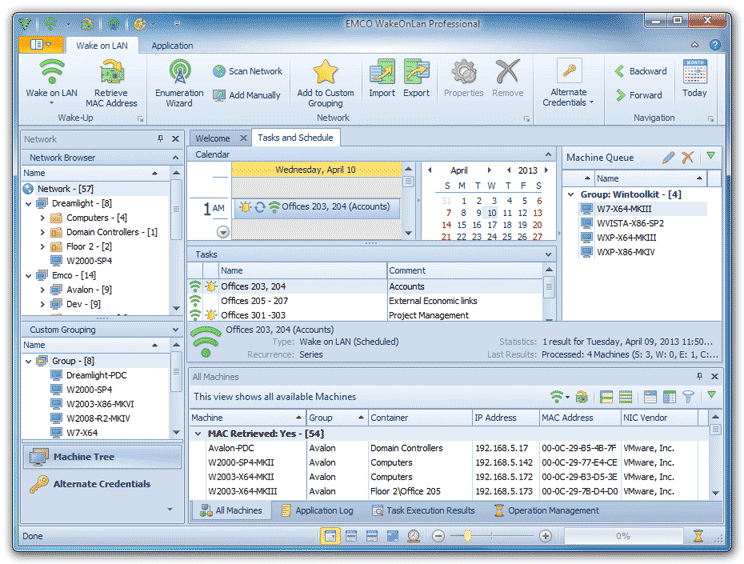Open machine Properties gear
Viewport: 744px width, 564px height.
coord(464,72)
